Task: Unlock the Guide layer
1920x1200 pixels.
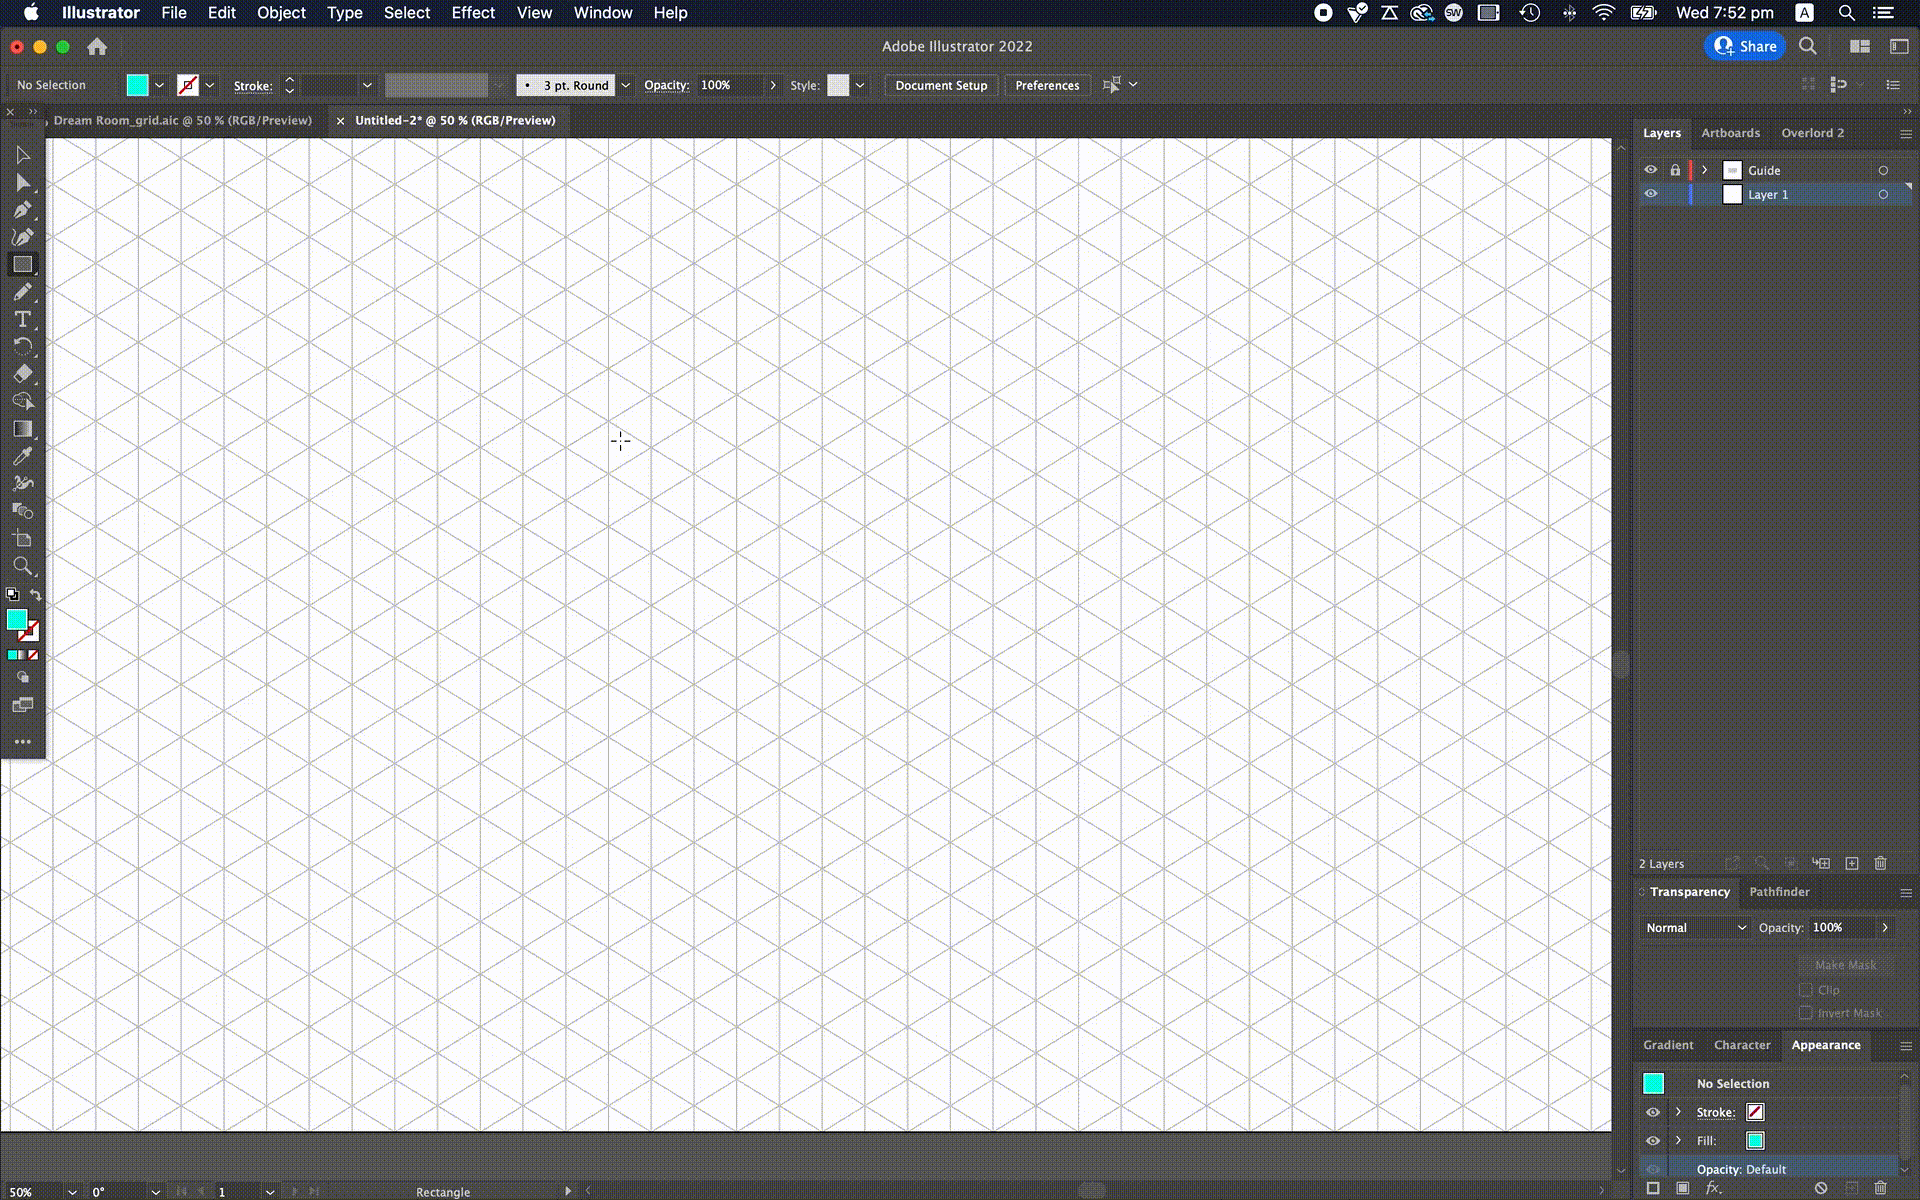Action: pos(1675,170)
